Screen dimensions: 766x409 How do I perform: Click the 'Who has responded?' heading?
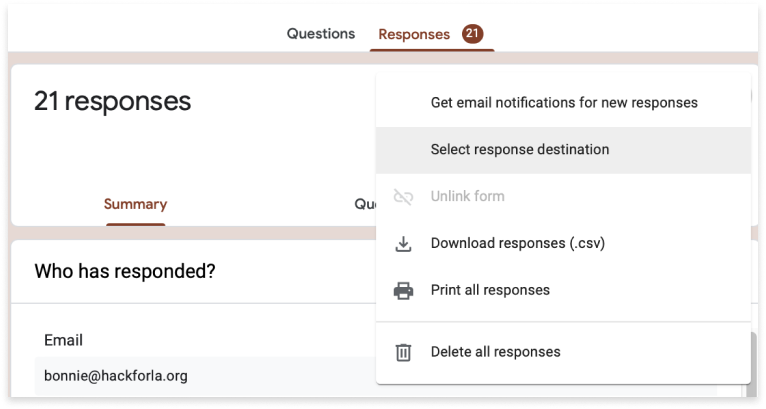pyautogui.click(x=125, y=271)
